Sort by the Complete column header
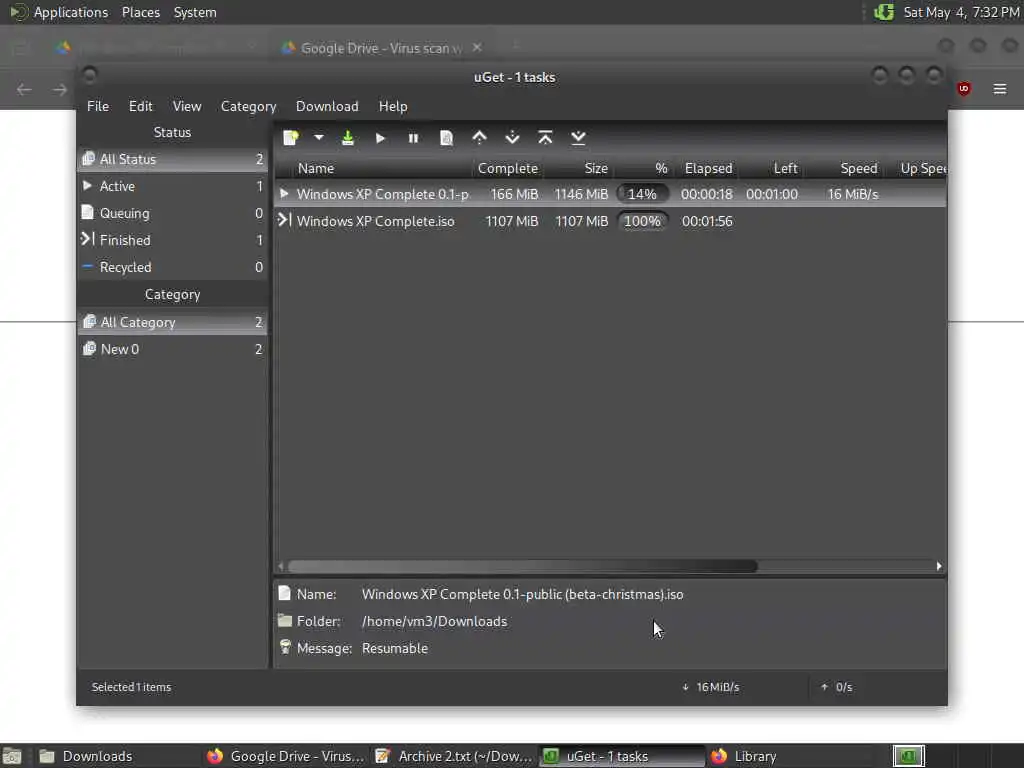The image size is (1024, 768). click(507, 168)
